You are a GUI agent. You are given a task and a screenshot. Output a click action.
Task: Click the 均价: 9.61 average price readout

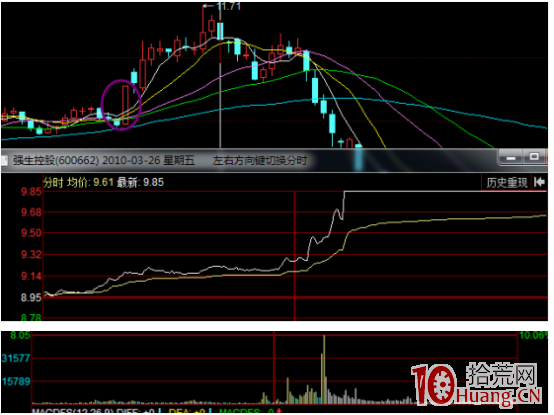point(90,183)
